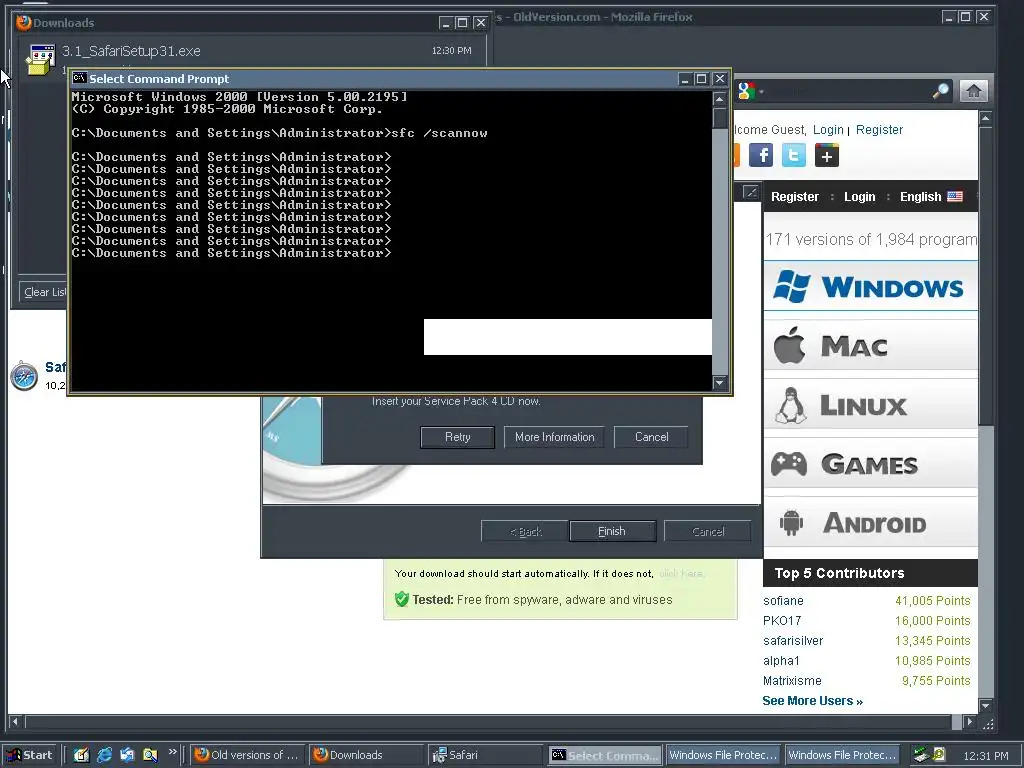This screenshot has width=1024, height=768.
Task: Click the Android robot icon
Action: pyautogui.click(x=791, y=522)
